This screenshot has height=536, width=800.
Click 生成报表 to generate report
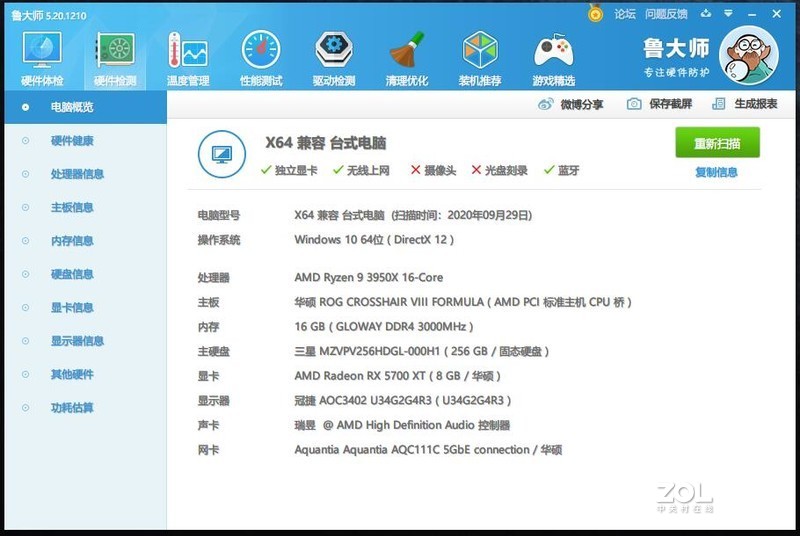[x=744, y=104]
